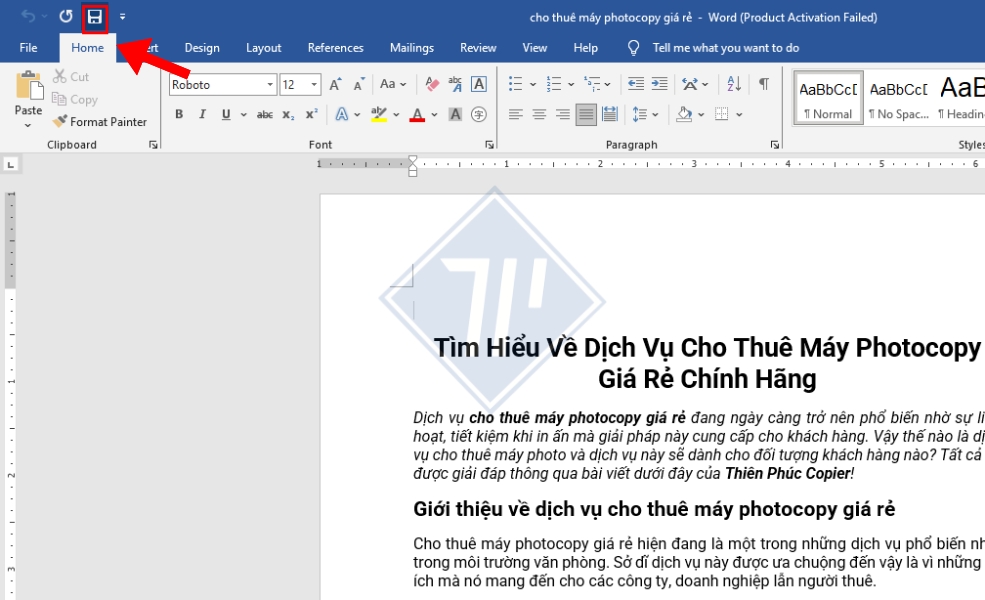
Task: Switch to the References tab
Action: (335, 48)
